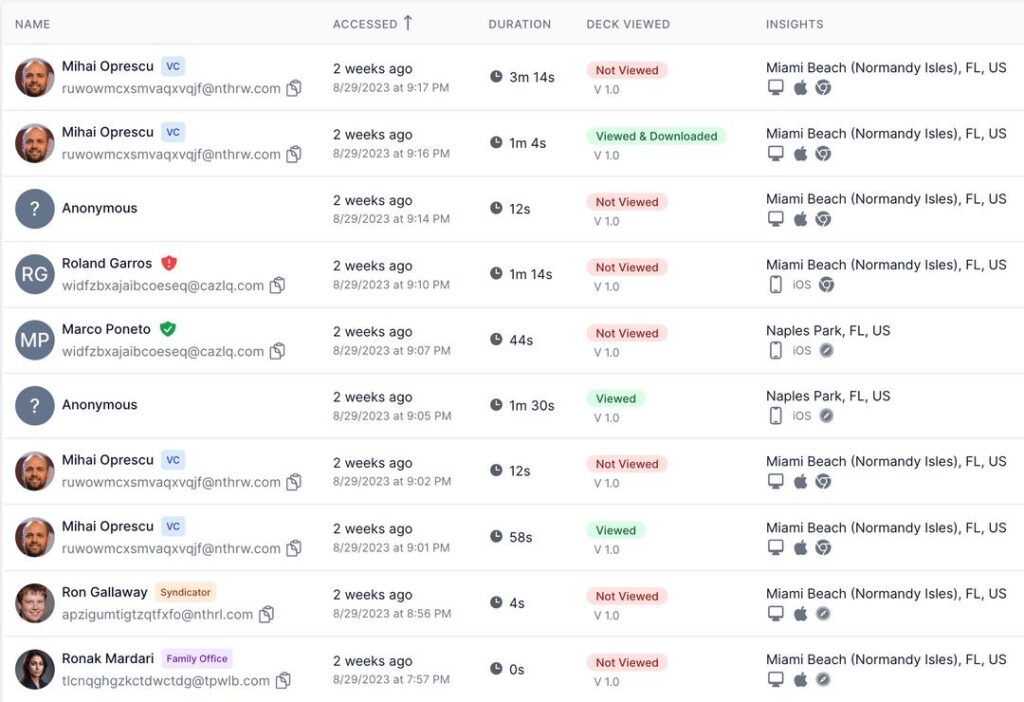The image size is (1024, 702).
Task: Copy Roland Garros's email clipboard icon
Action: coord(278,286)
